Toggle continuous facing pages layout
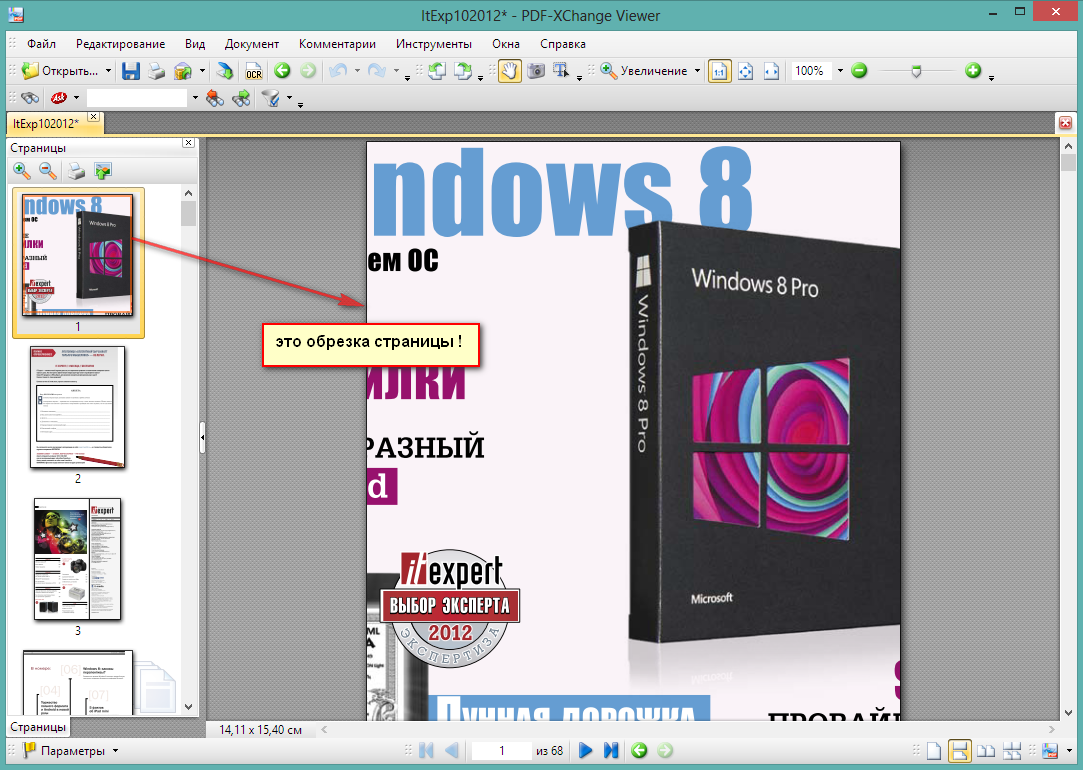Image resolution: width=1083 pixels, height=770 pixels. pyautogui.click(x=1012, y=751)
